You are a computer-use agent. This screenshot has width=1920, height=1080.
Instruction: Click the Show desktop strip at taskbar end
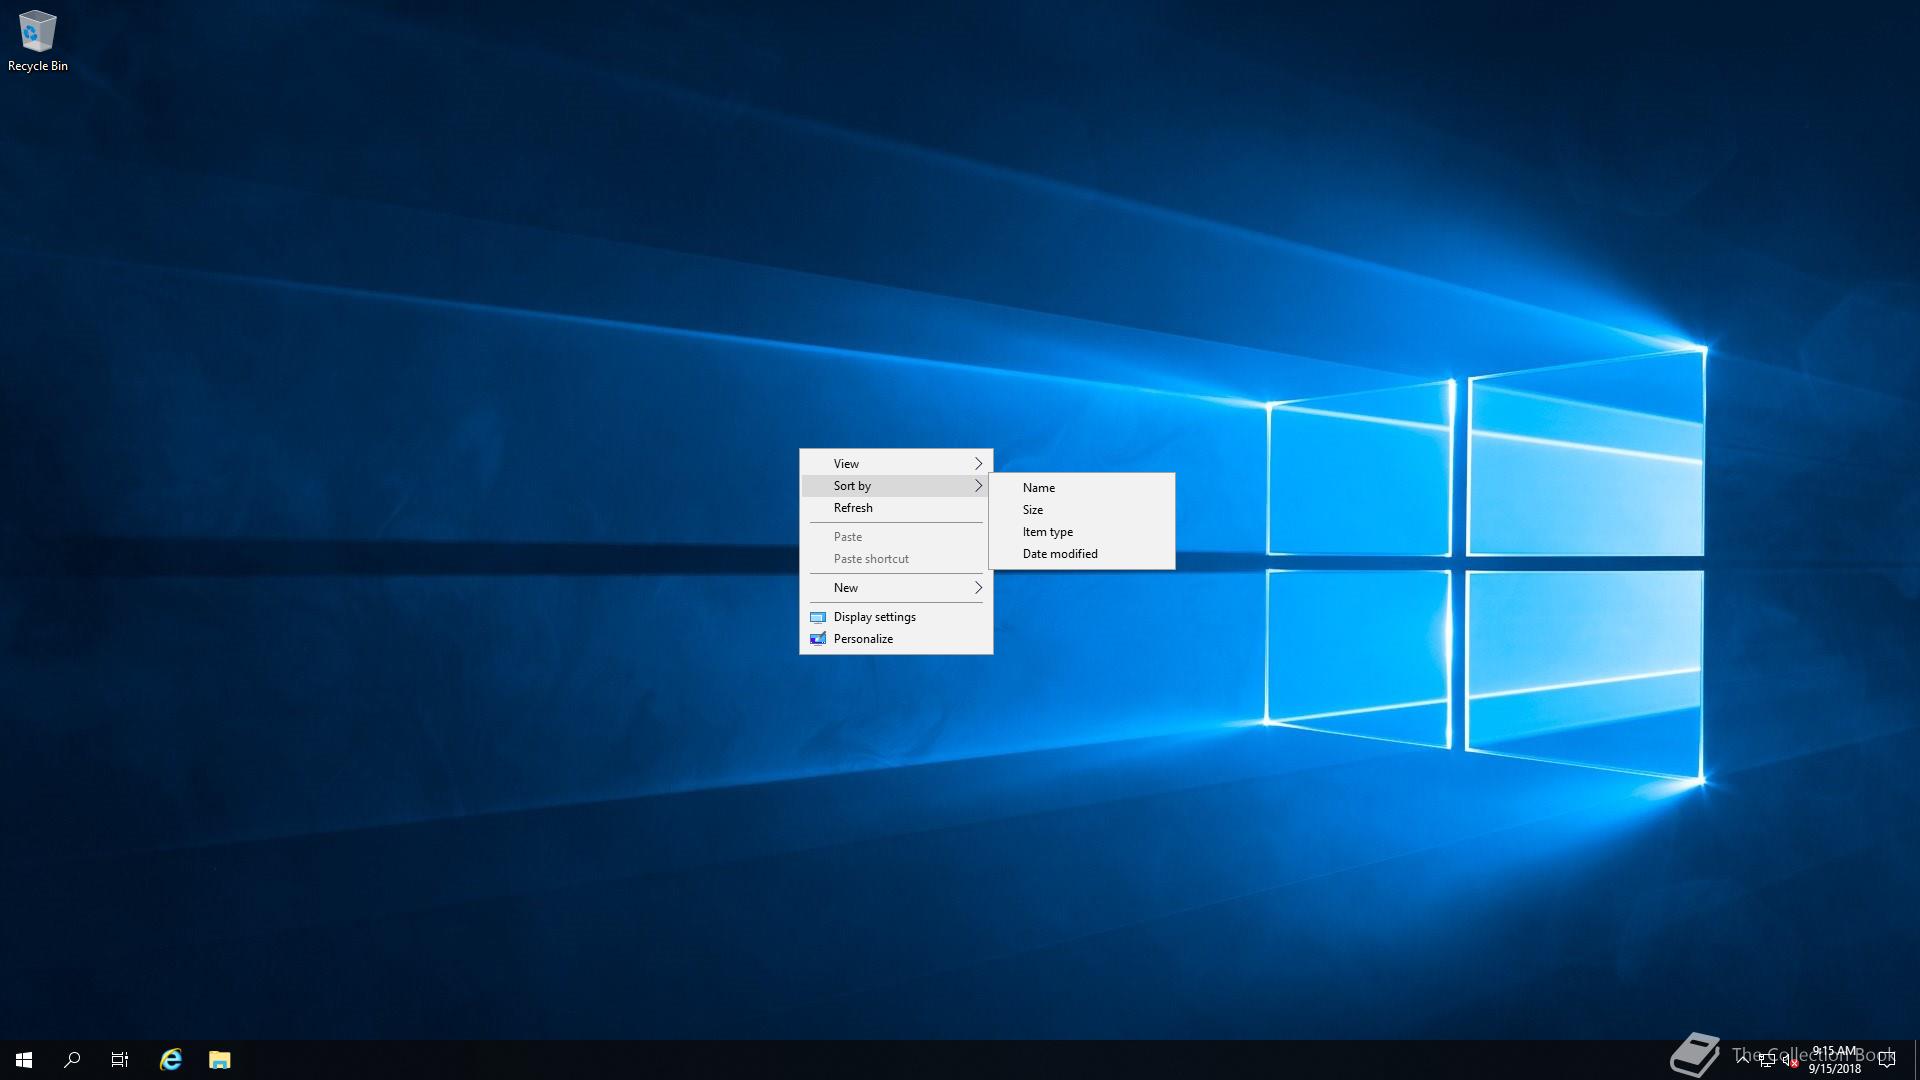coord(1916,1060)
